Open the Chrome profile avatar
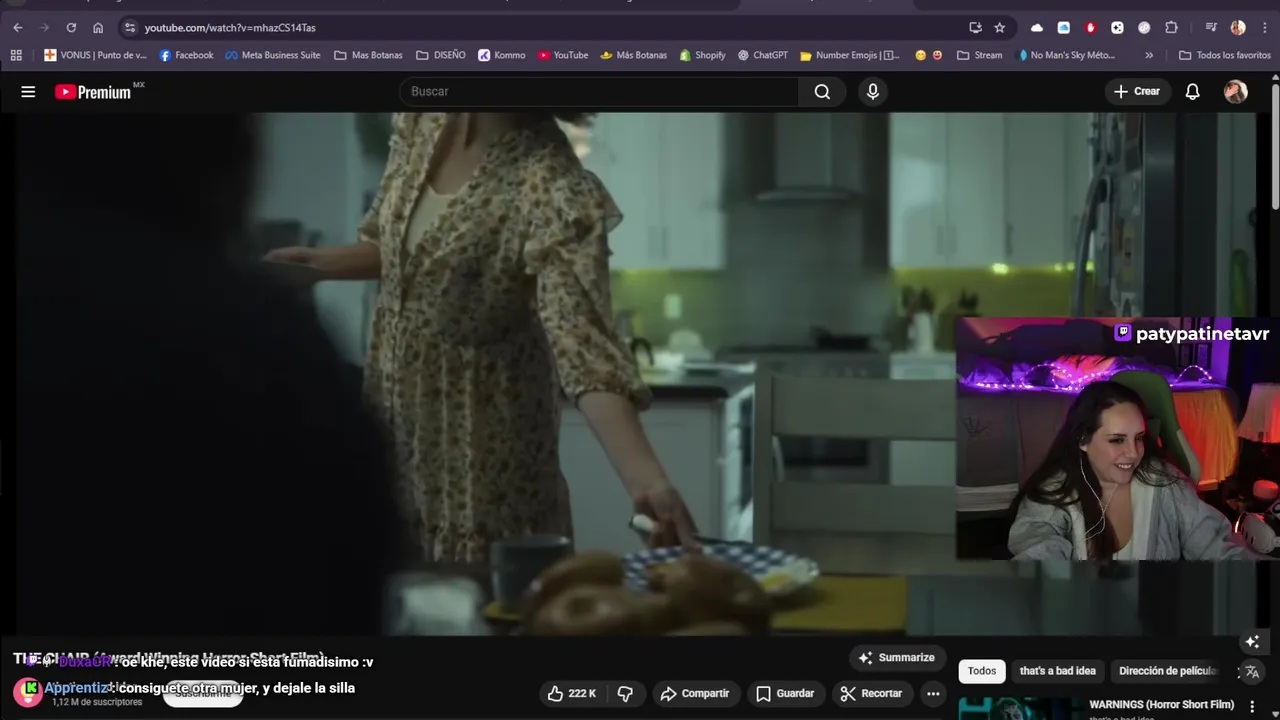Screen dimensions: 1280x720 click(x=1238, y=27)
